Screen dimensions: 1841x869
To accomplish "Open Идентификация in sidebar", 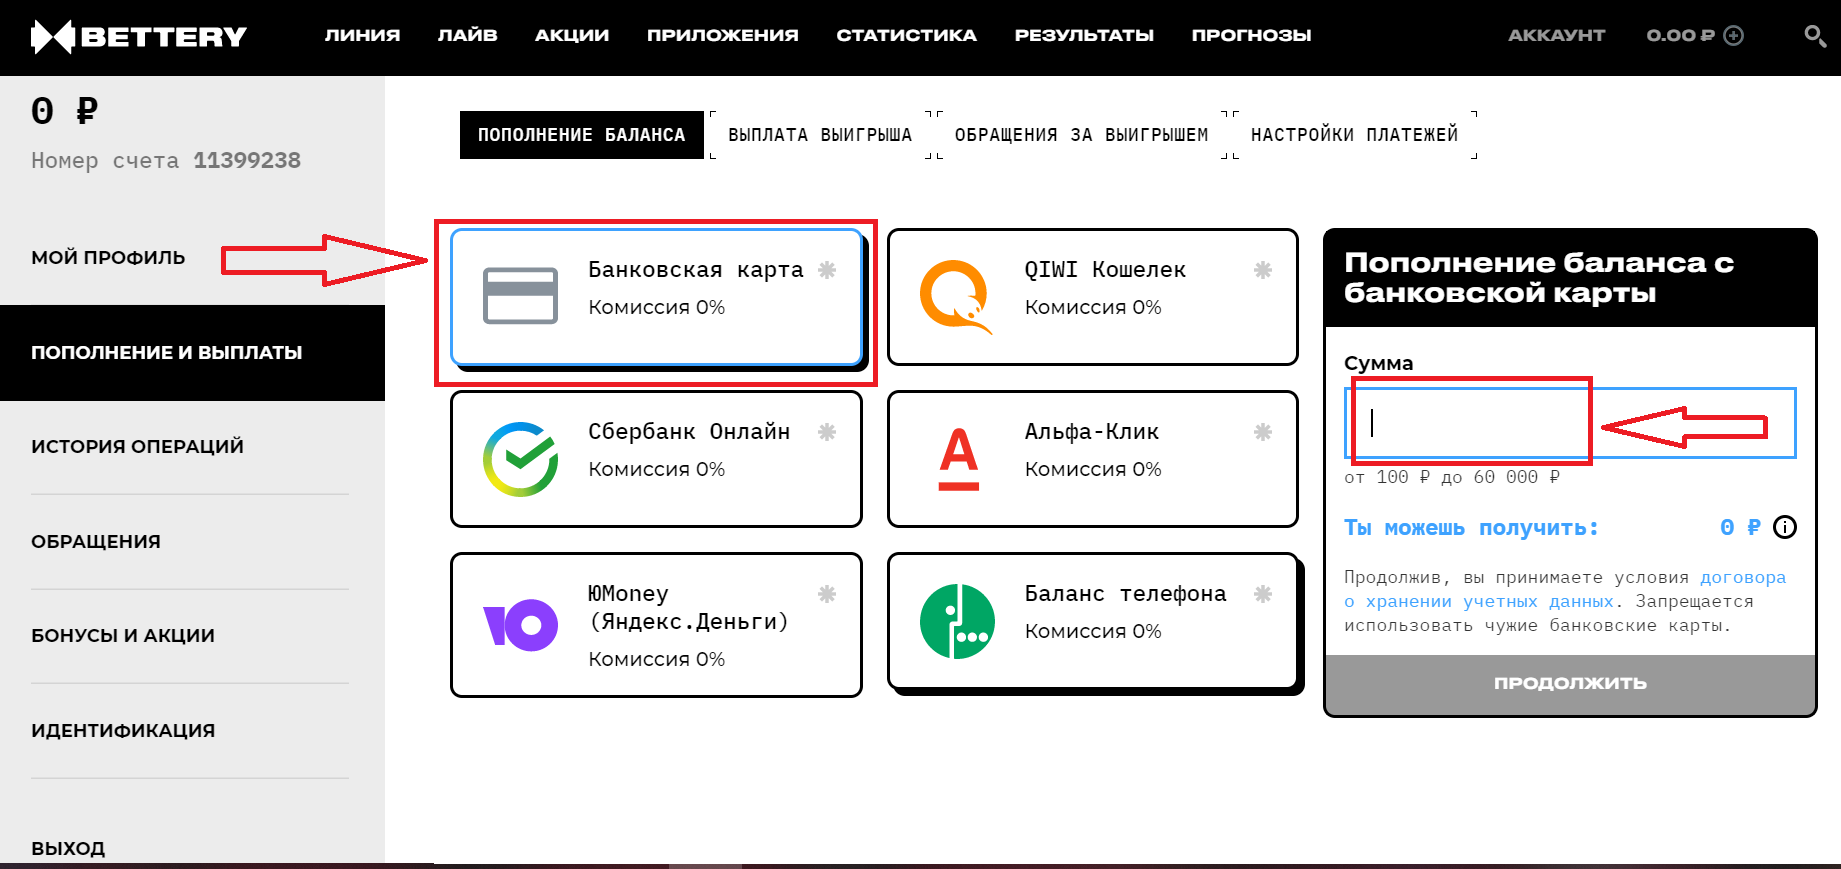I will pyautogui.click(x=123, y=731).
